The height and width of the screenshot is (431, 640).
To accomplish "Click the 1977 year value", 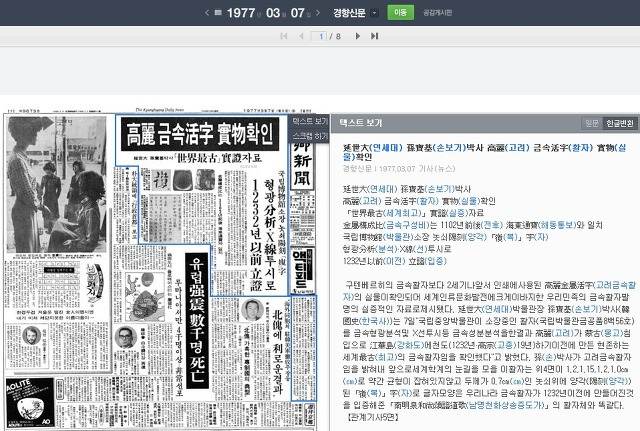I will coord(241,13).
